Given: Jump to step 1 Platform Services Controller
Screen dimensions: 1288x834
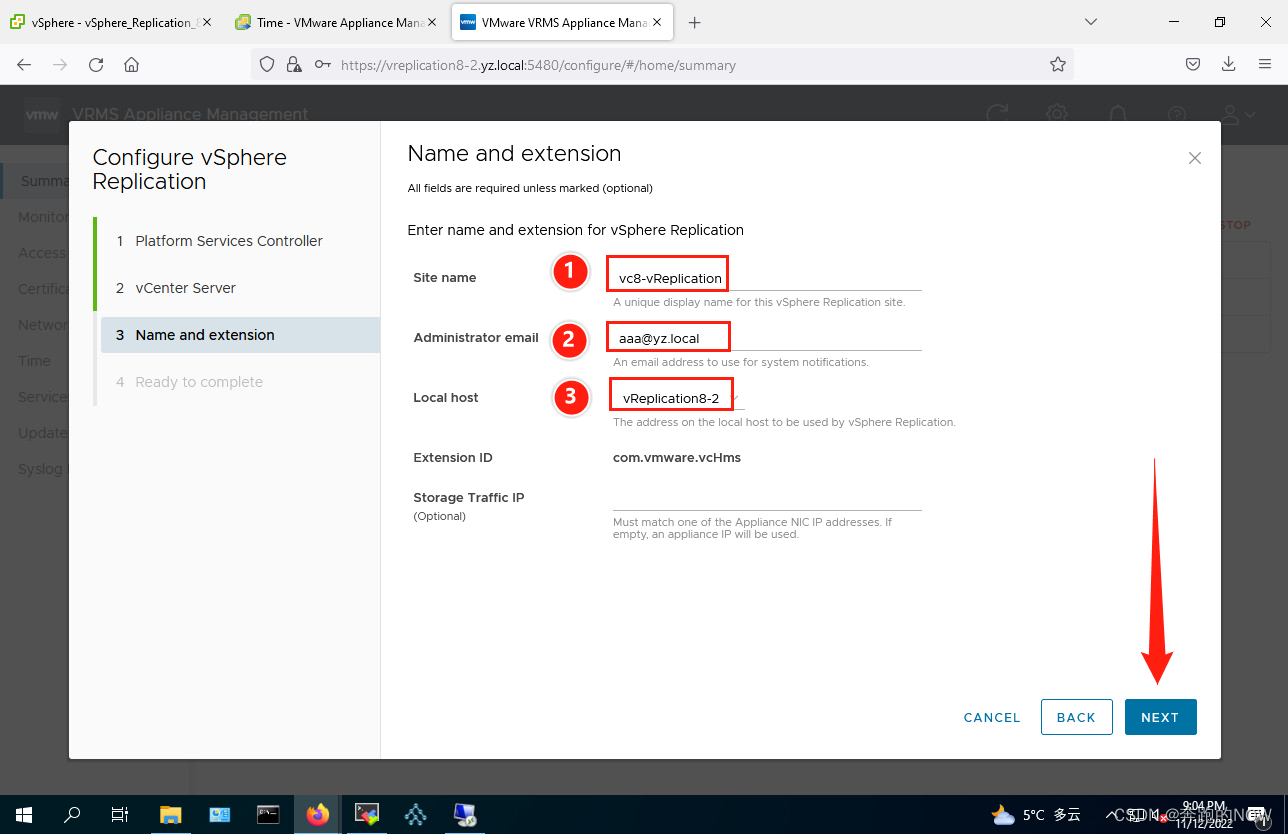Looking at the screenshot, I should point(229,241).
